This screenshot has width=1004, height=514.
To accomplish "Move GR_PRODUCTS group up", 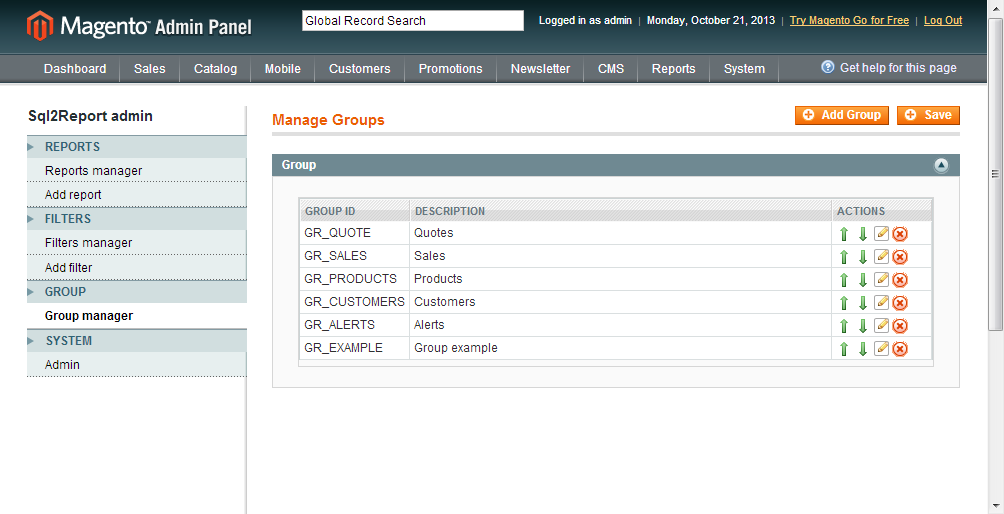I will point(844,280).
